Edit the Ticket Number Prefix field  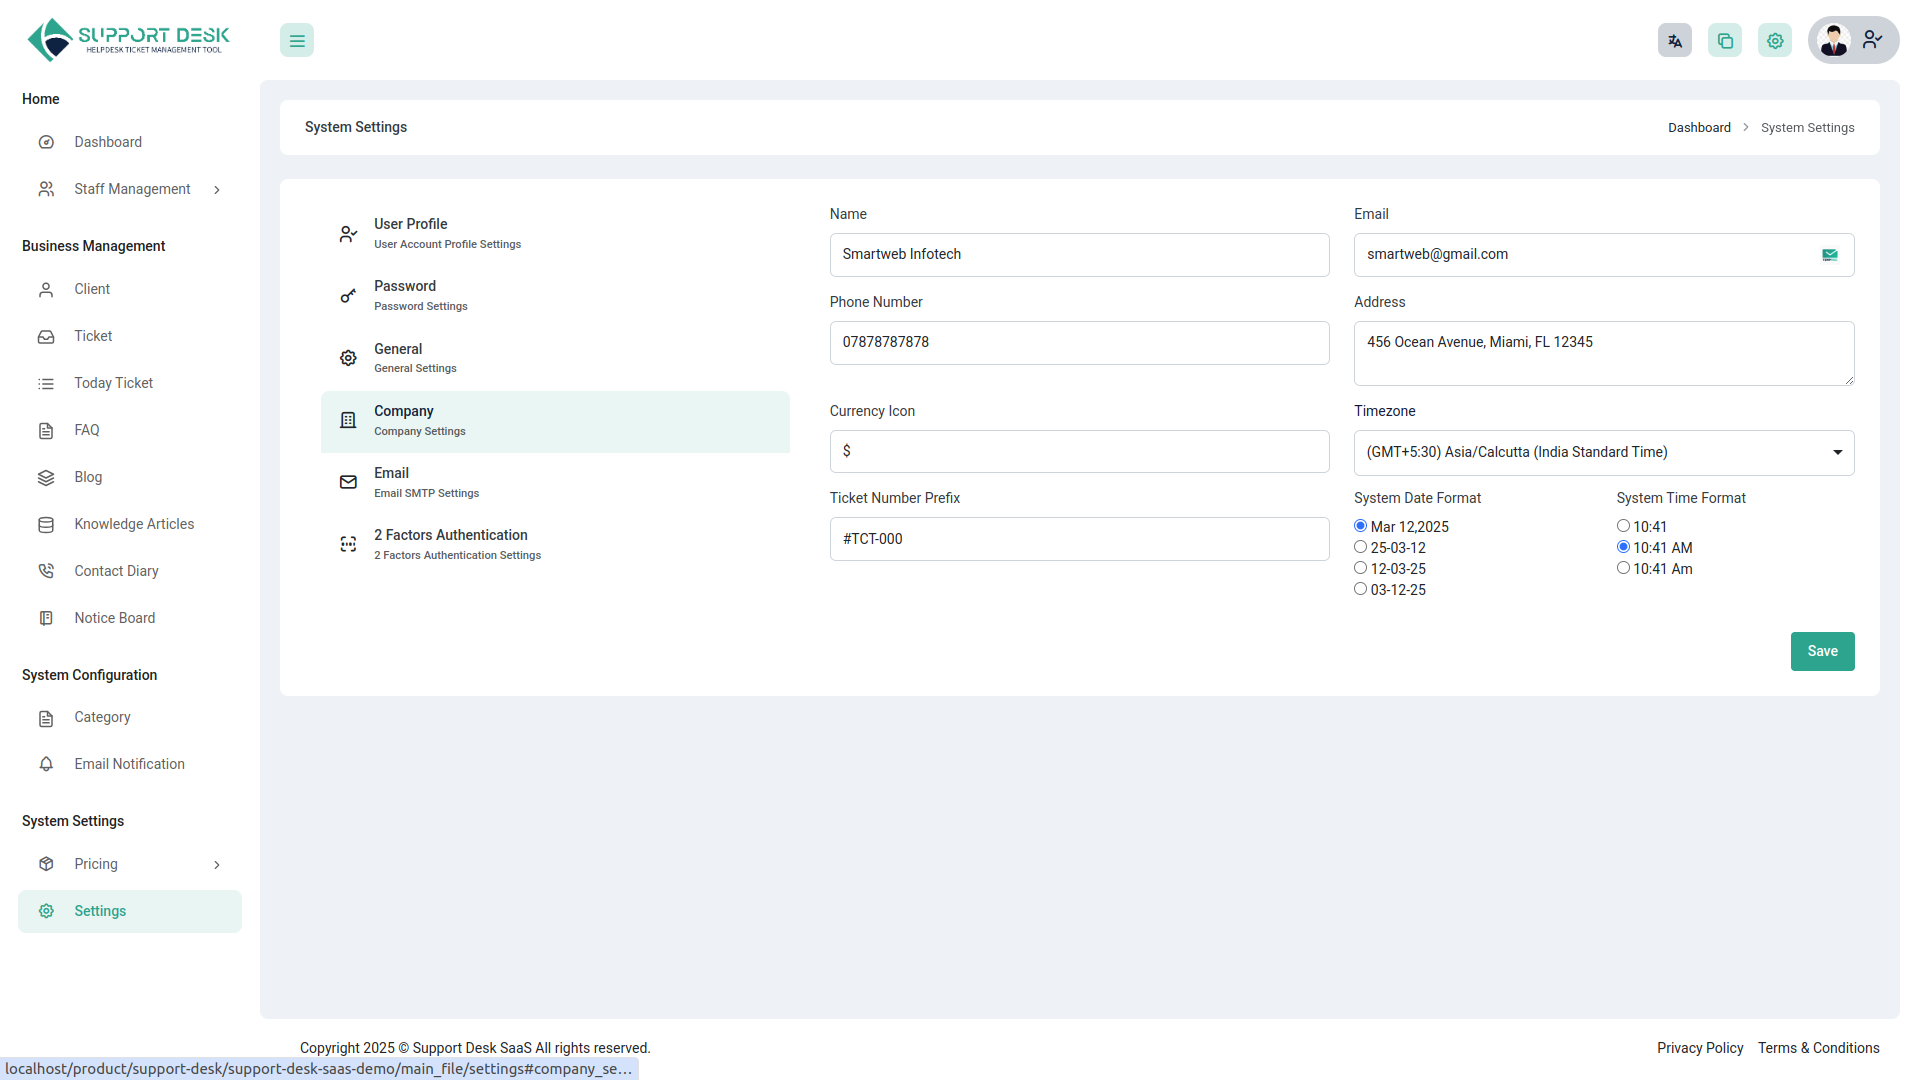coord(1079,538)
